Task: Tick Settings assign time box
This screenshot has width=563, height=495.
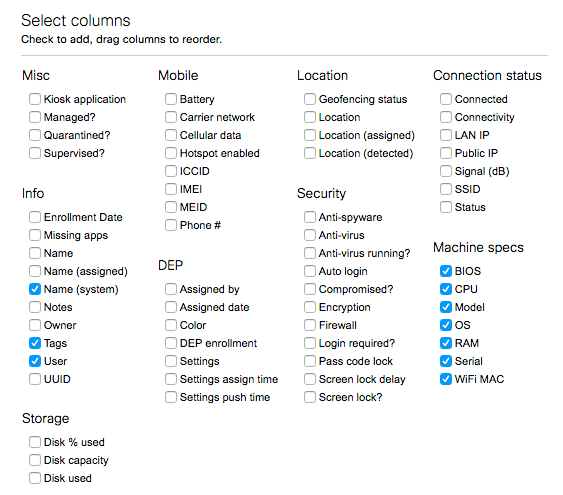Action: coord(171,379)
